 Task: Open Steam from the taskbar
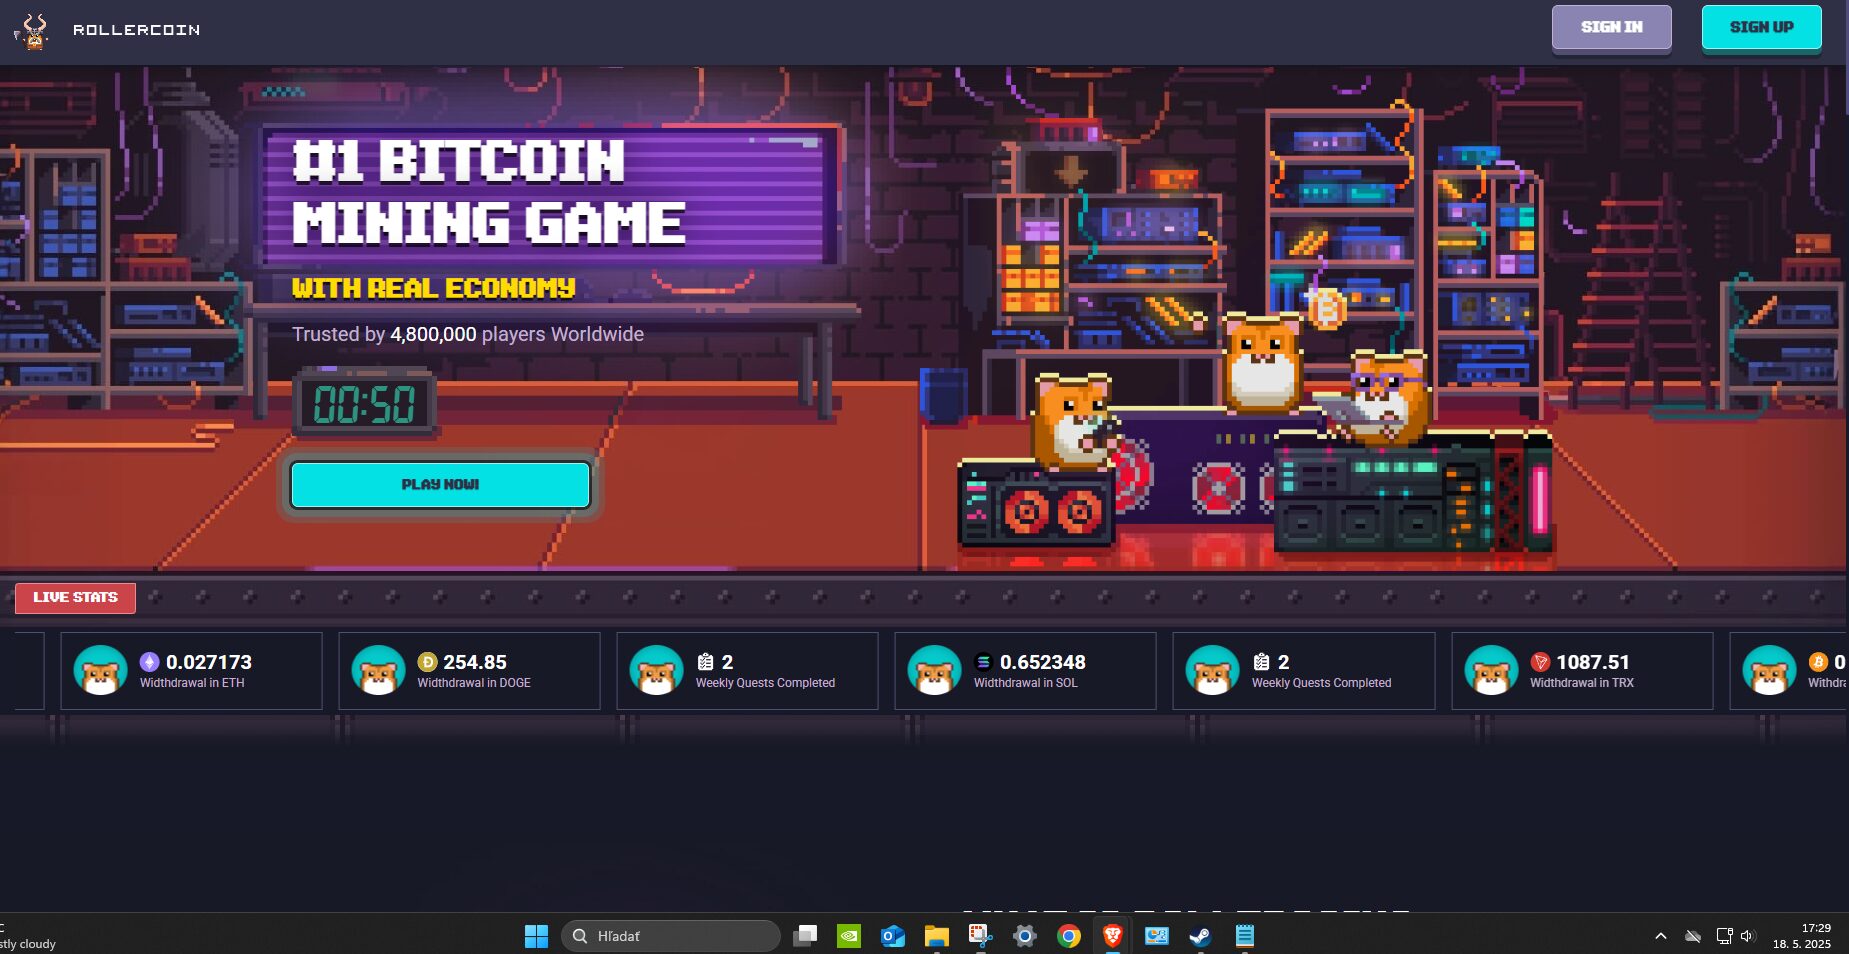[1201, 936]
